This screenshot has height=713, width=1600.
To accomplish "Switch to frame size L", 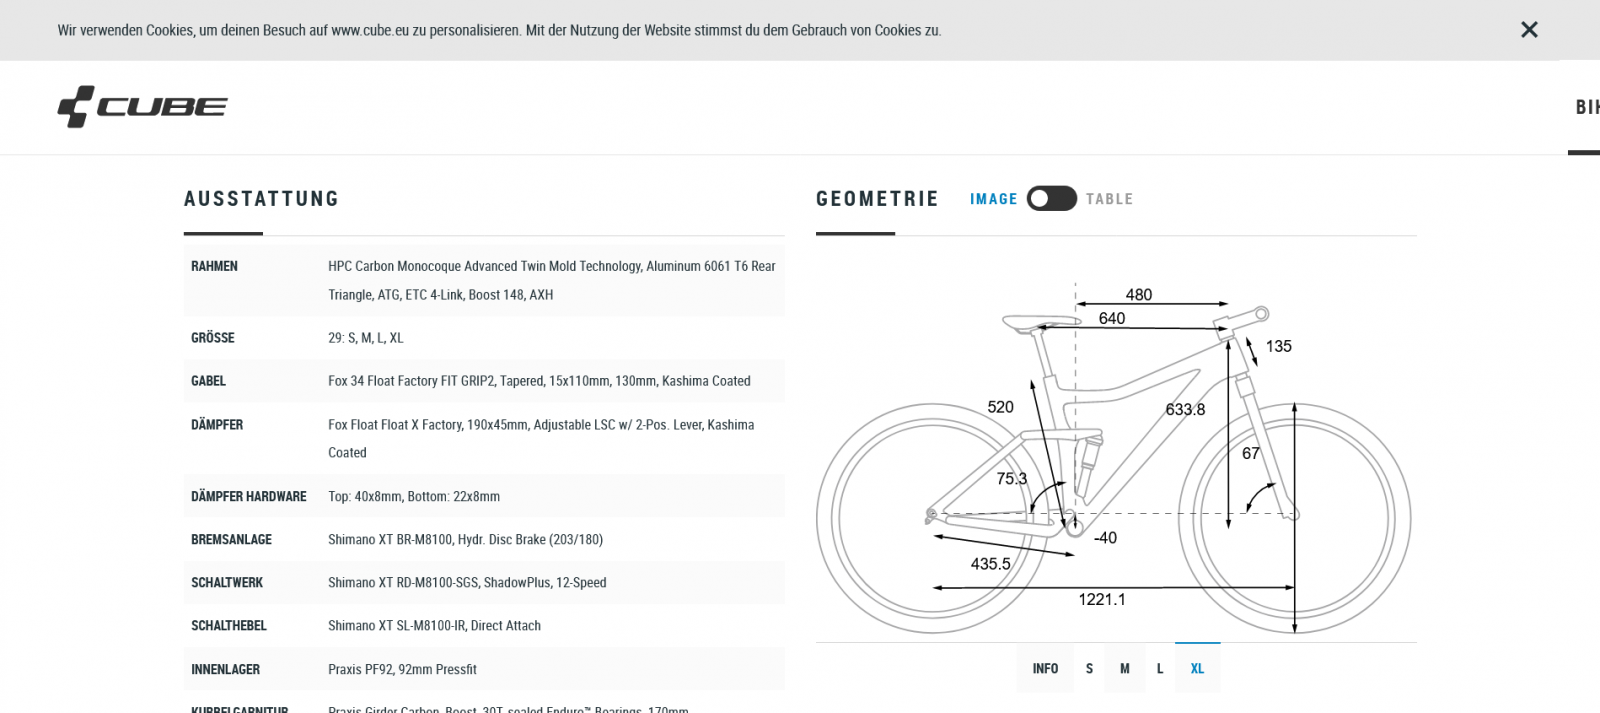I will pyautogui.click(x=1160, y=669).
